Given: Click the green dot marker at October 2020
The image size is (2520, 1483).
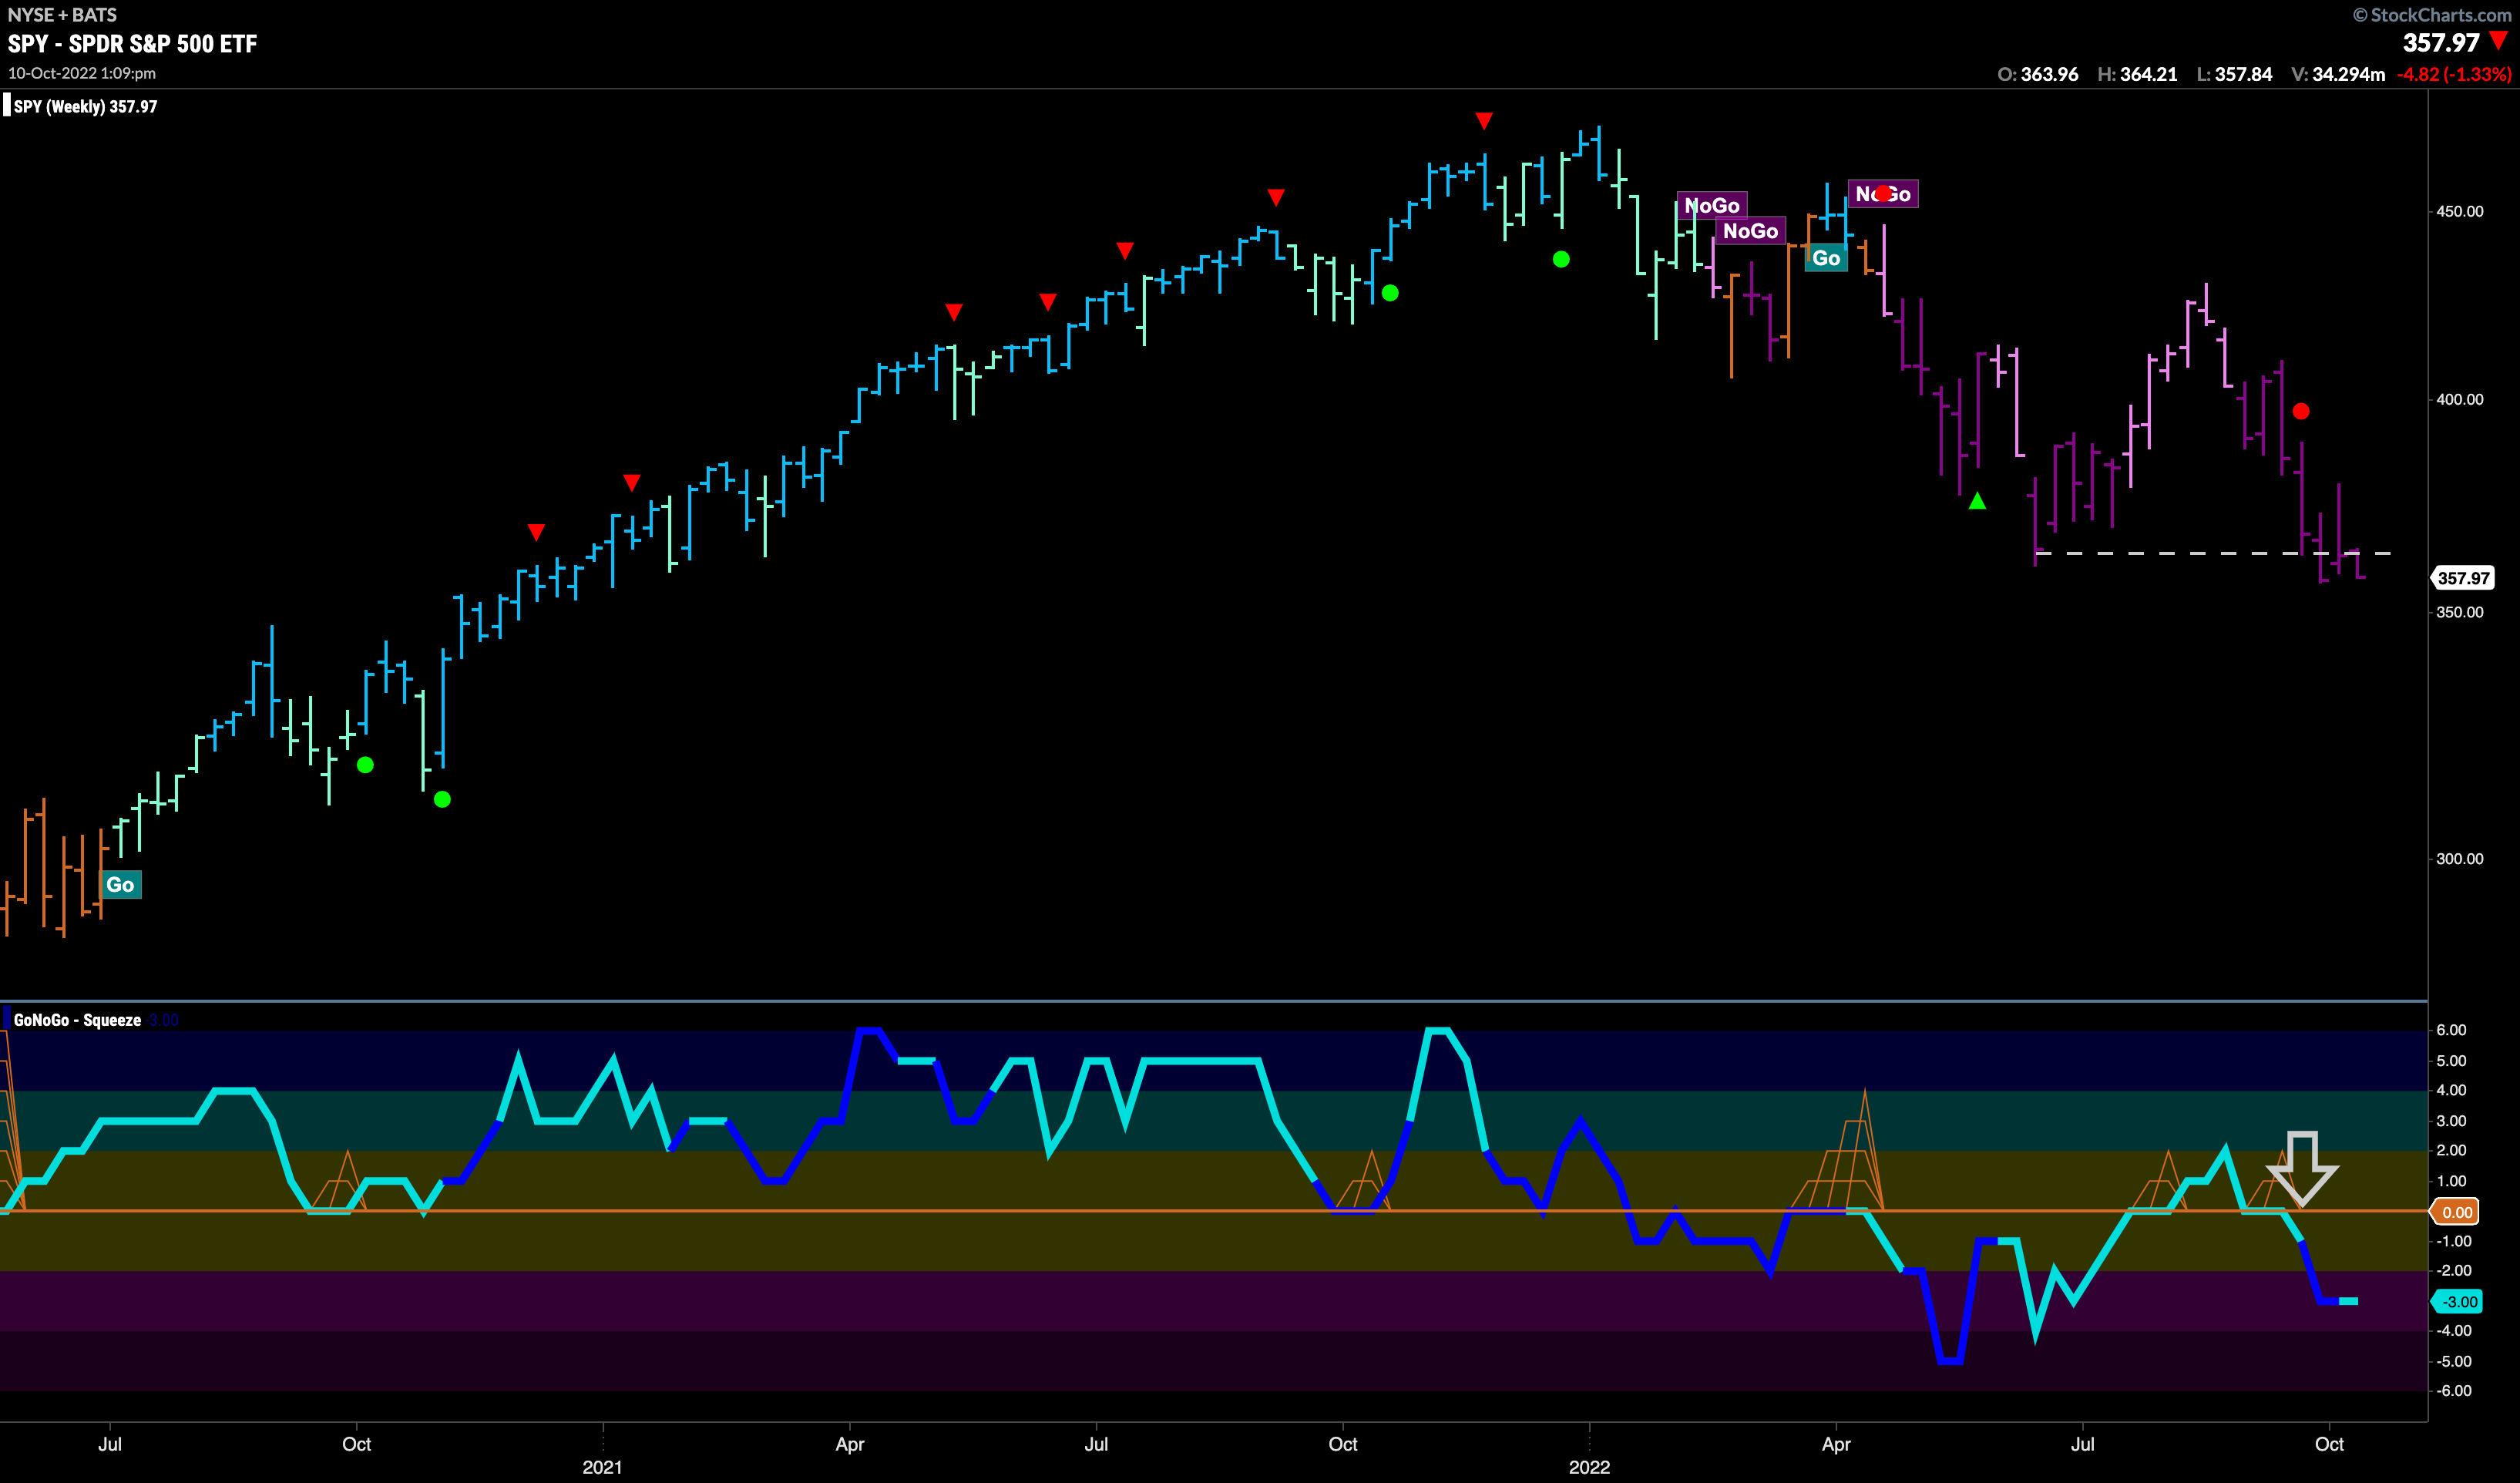Looking at the screenshot, I should point(365,765).
